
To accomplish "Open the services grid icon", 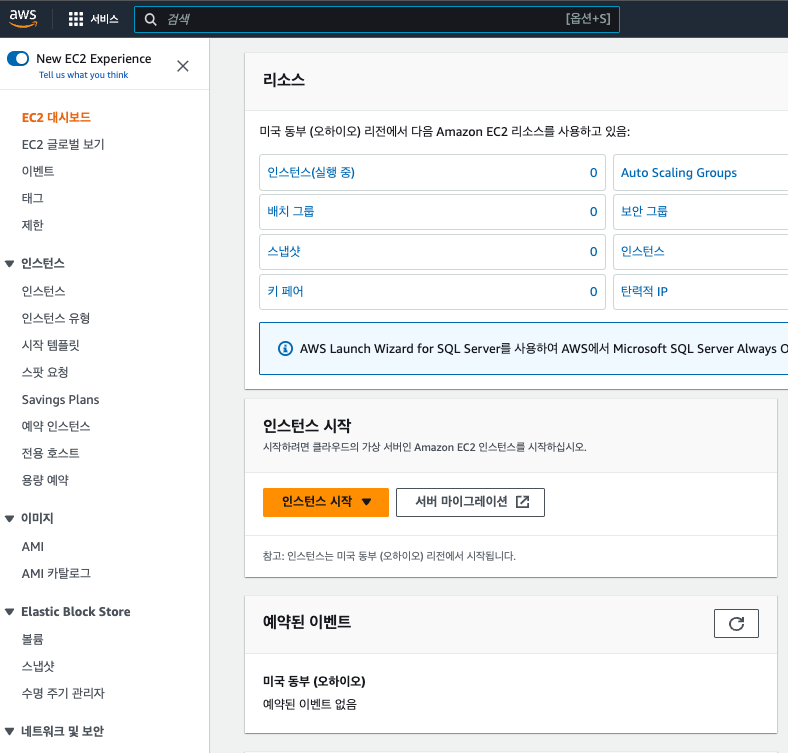I will (75, 19).
